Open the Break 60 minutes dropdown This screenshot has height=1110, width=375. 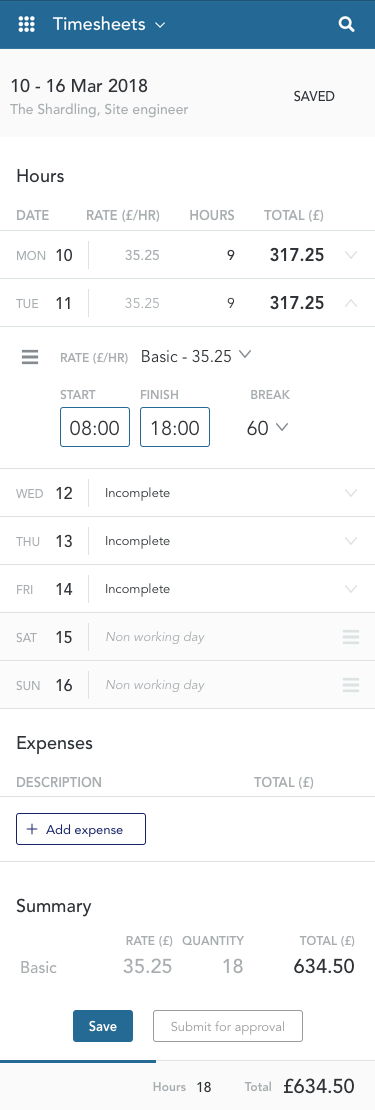point(267,428)
